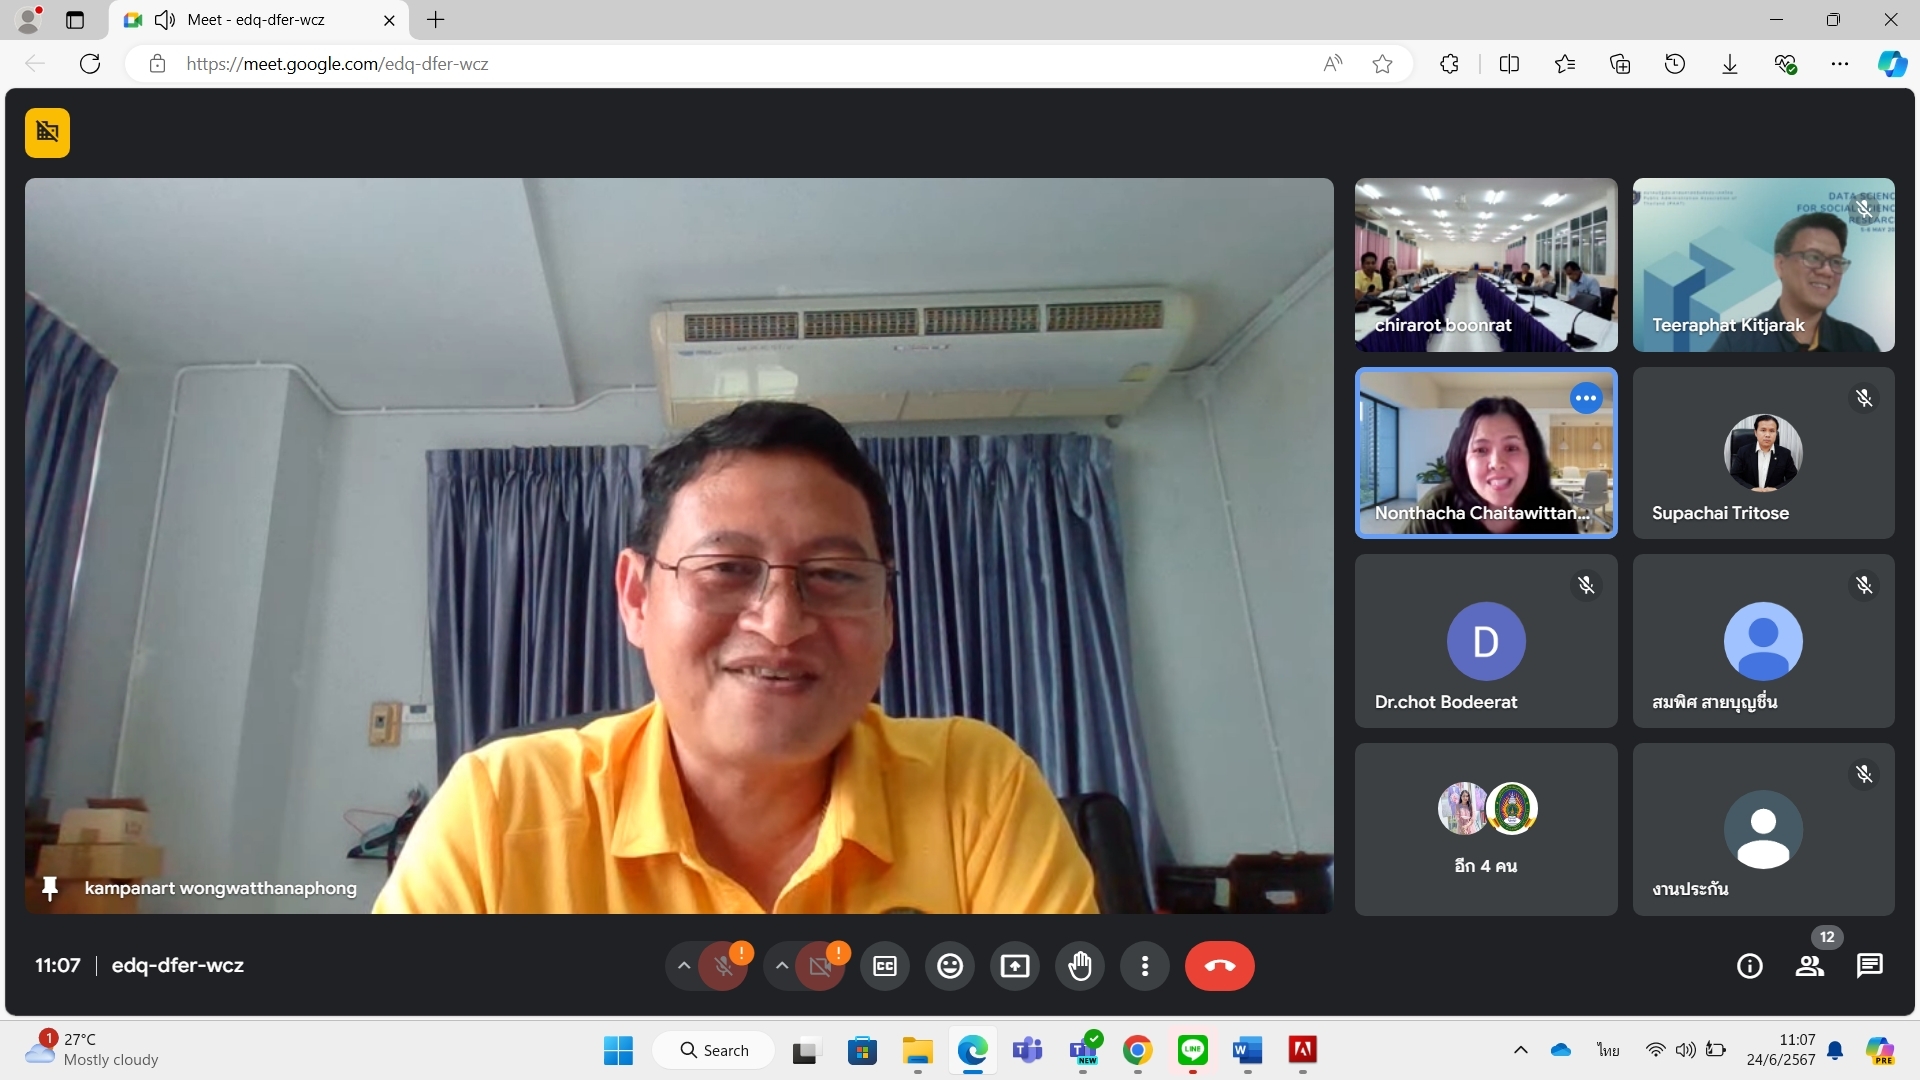Show the participants people list
The height and width of the screenshot is (1080, 1920).
1809,966
